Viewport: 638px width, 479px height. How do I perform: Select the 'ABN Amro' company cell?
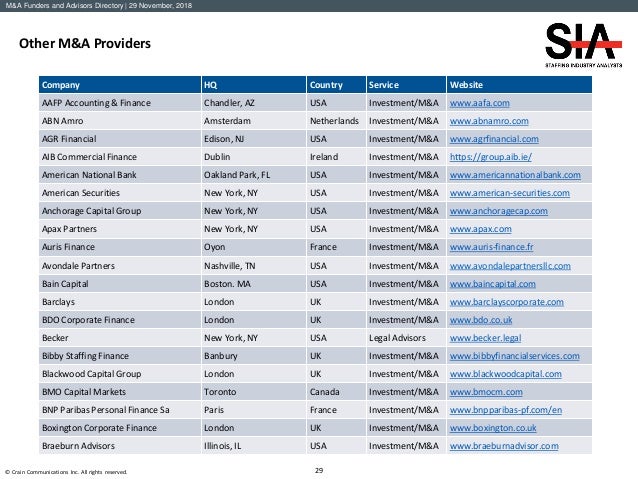pyautogui.click(x=120, y=121)
